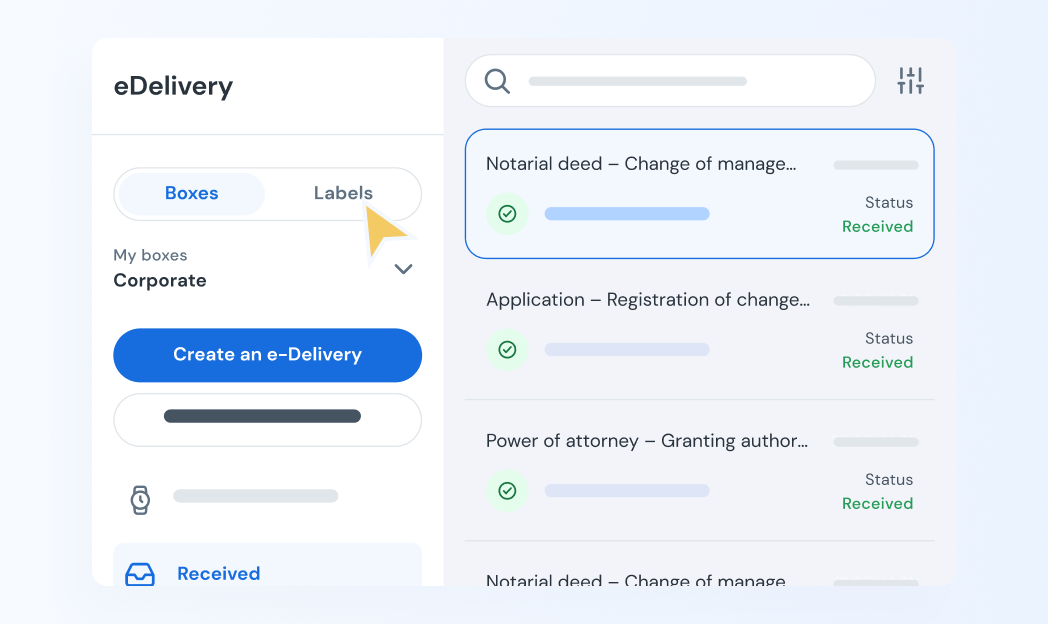Switch to the Boxes toggle option
The image size is (1048, 624).
tap(191, 194)
